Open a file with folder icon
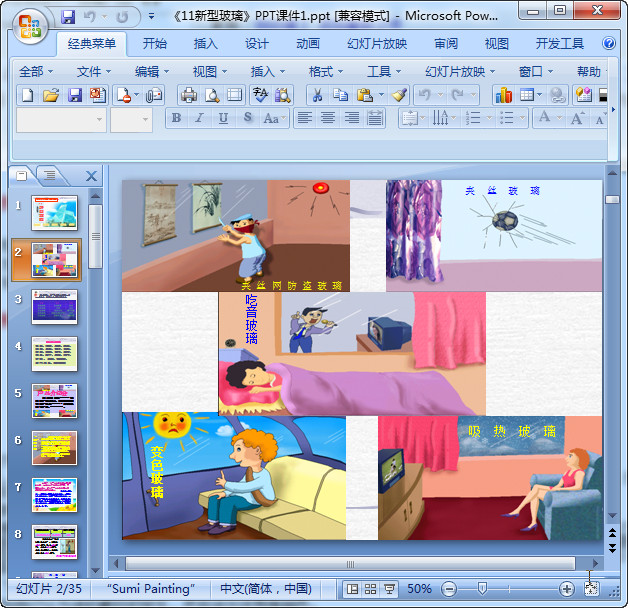Screen dimensions: 628x608 pos(51,95)
